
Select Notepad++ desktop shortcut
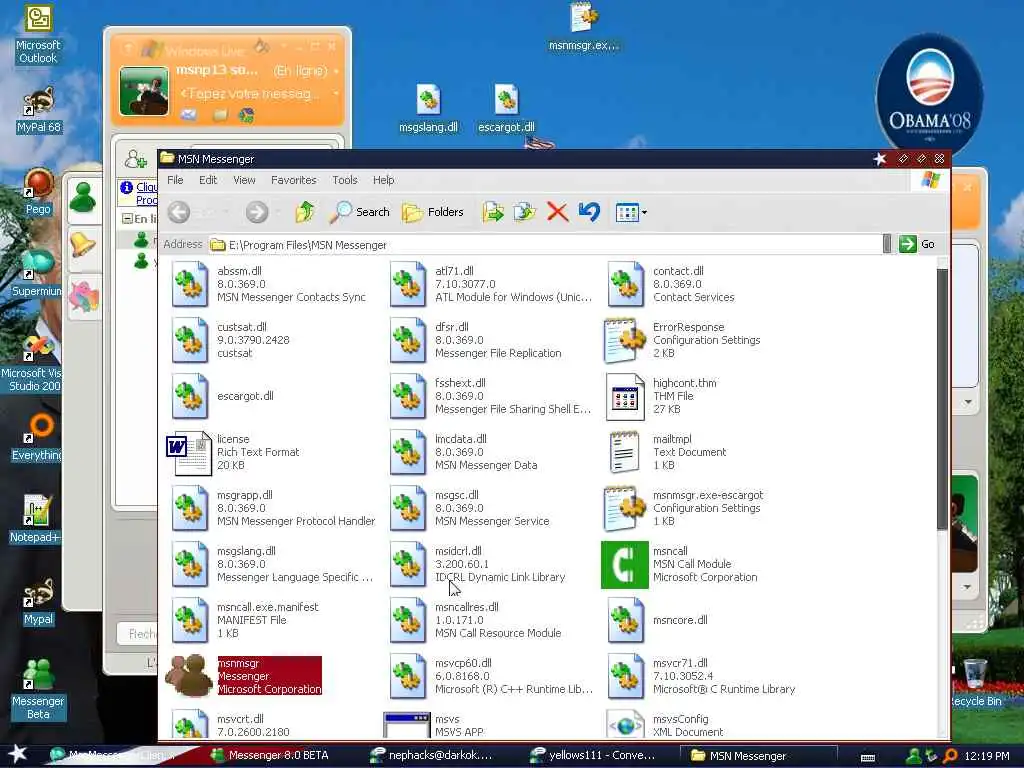[x=37, y=519]
